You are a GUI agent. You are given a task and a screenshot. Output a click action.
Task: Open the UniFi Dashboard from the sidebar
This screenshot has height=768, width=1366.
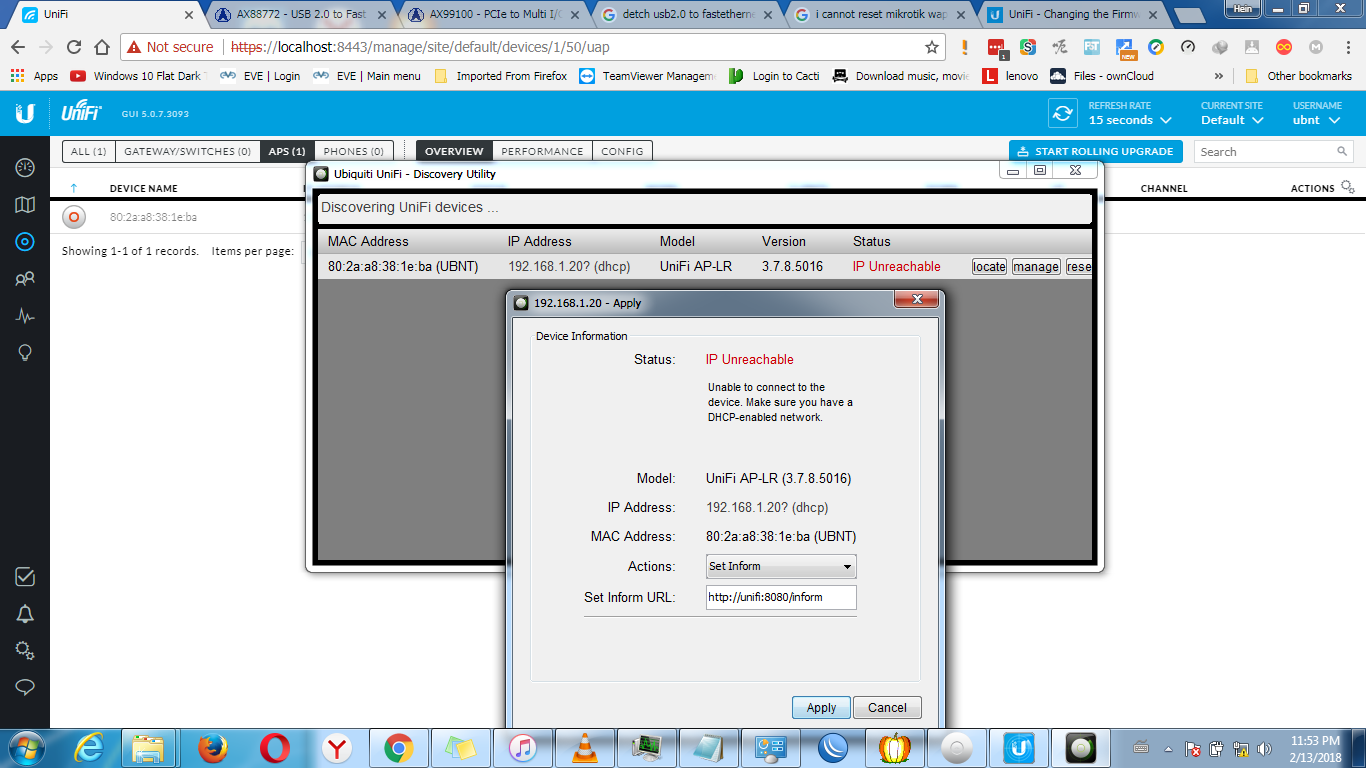pos(25,167)
